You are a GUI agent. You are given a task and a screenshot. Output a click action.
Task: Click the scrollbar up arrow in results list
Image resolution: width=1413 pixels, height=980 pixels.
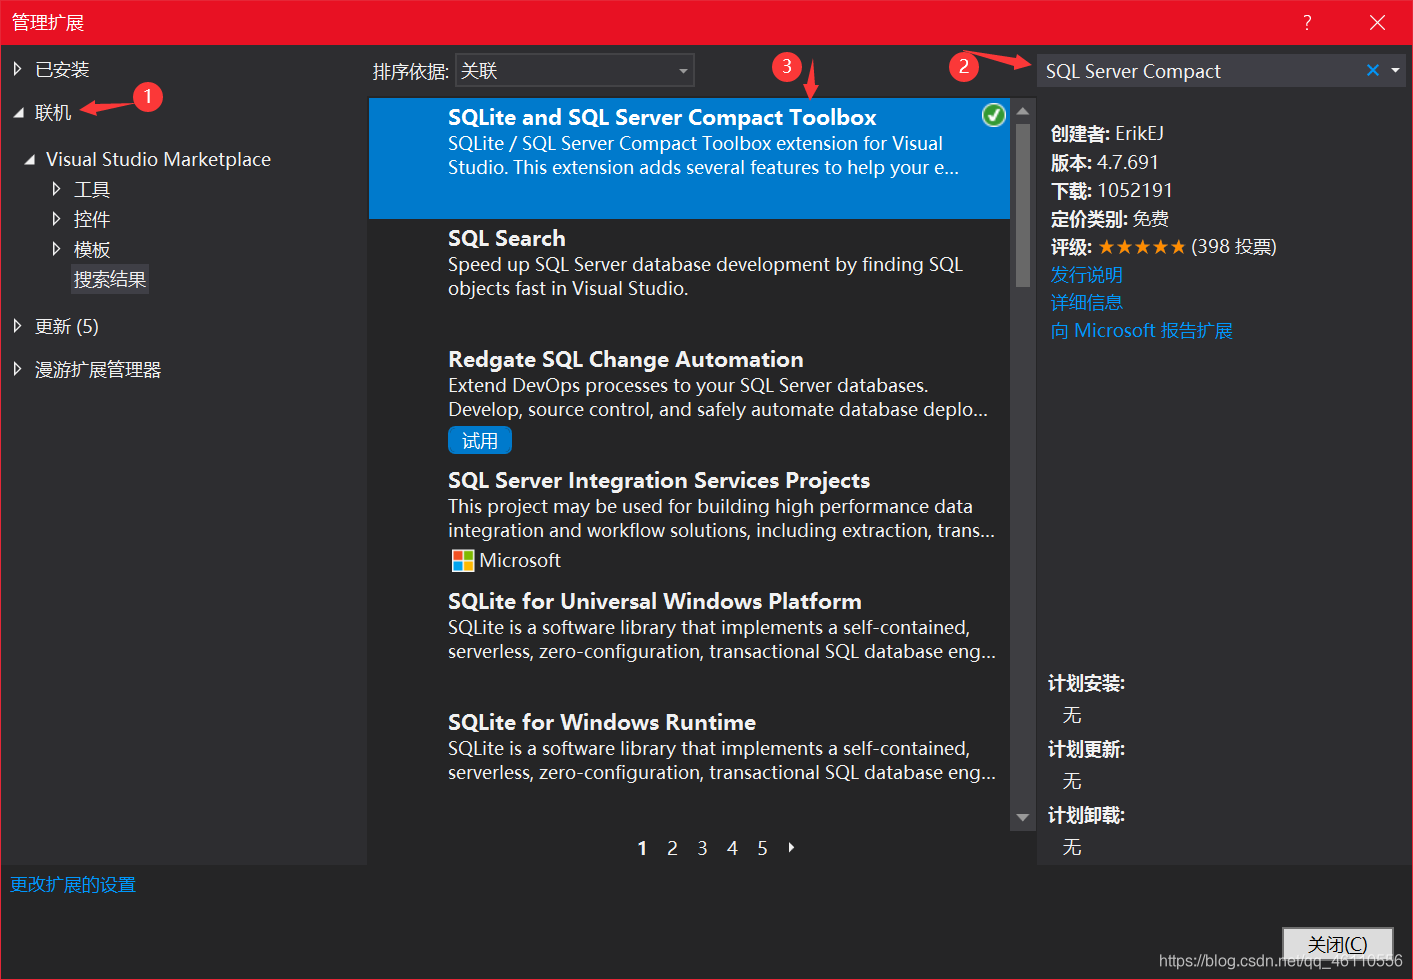point(1022,111)
